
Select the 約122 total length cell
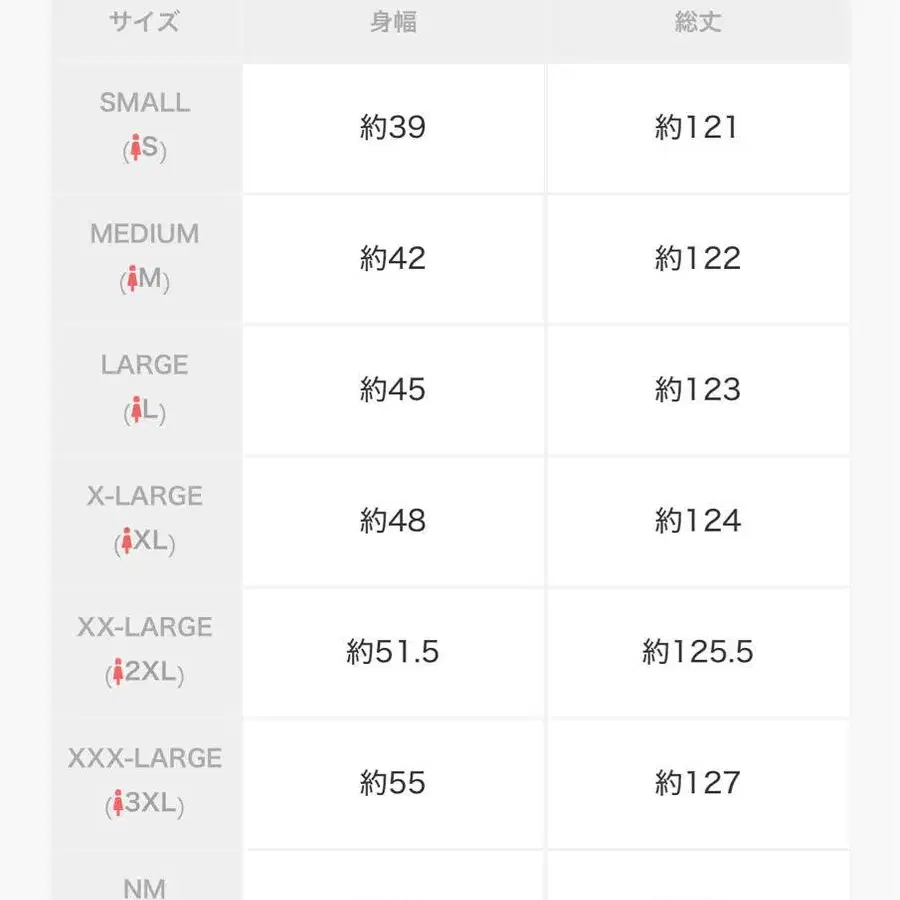pos(699,259)
